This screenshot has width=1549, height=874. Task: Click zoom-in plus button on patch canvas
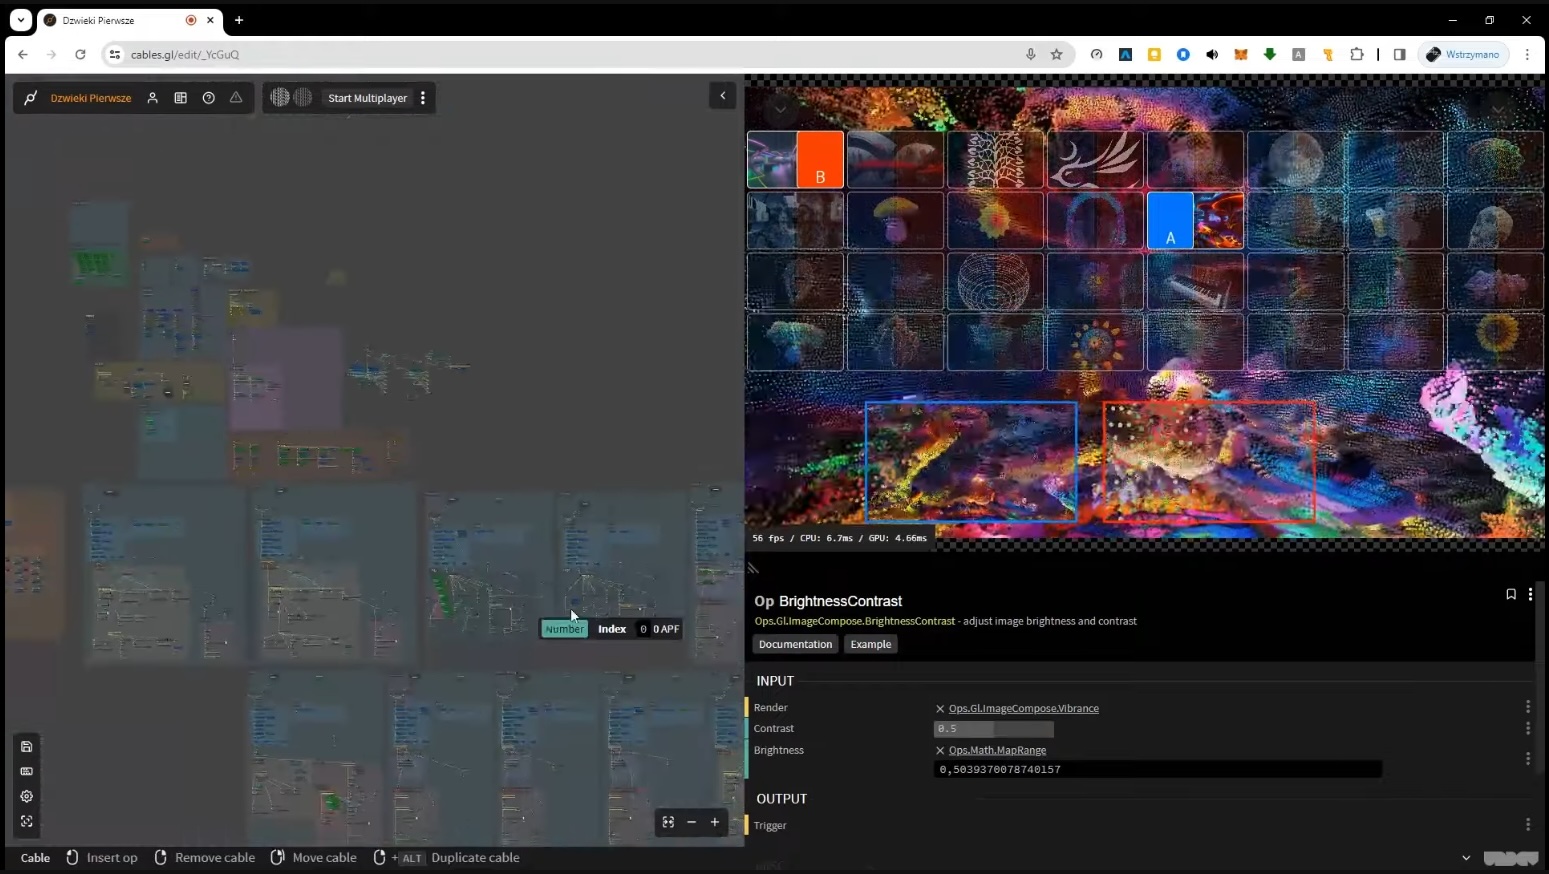(715, 822)
